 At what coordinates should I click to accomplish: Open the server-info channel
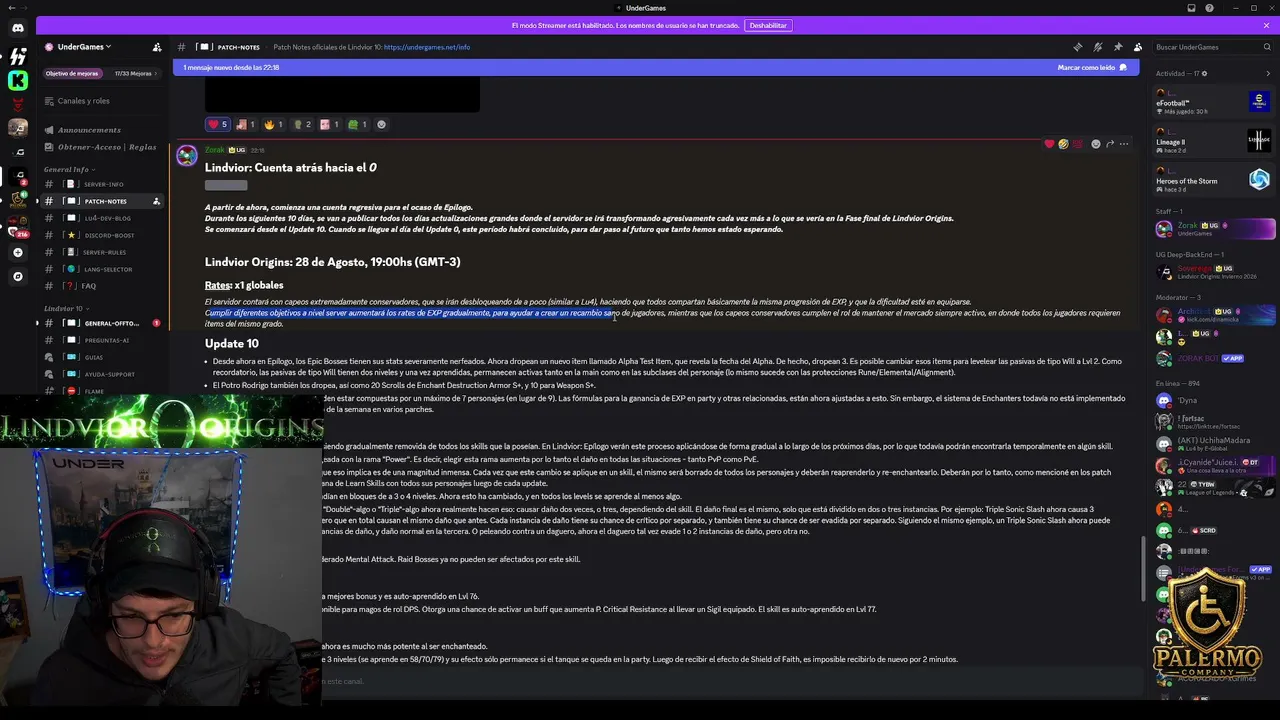coord(102,184)
